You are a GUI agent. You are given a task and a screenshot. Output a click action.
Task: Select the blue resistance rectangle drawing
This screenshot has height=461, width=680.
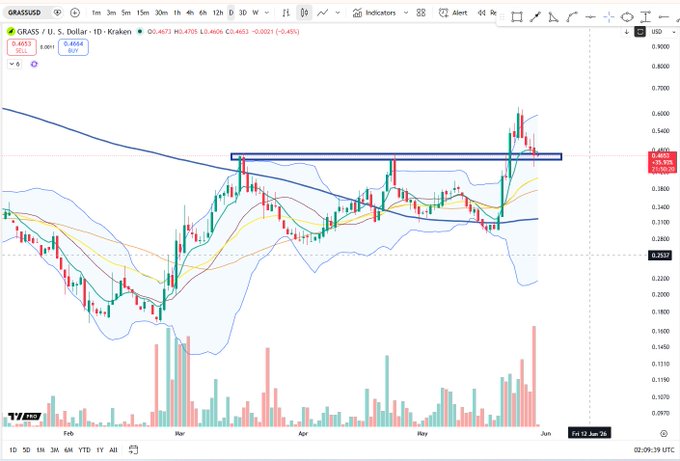point(396,157)
